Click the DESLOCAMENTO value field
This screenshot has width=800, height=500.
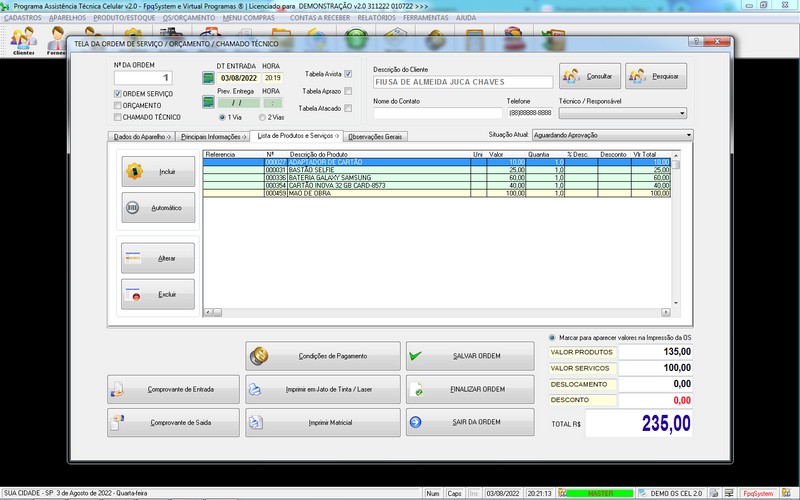tap(655, 384)
